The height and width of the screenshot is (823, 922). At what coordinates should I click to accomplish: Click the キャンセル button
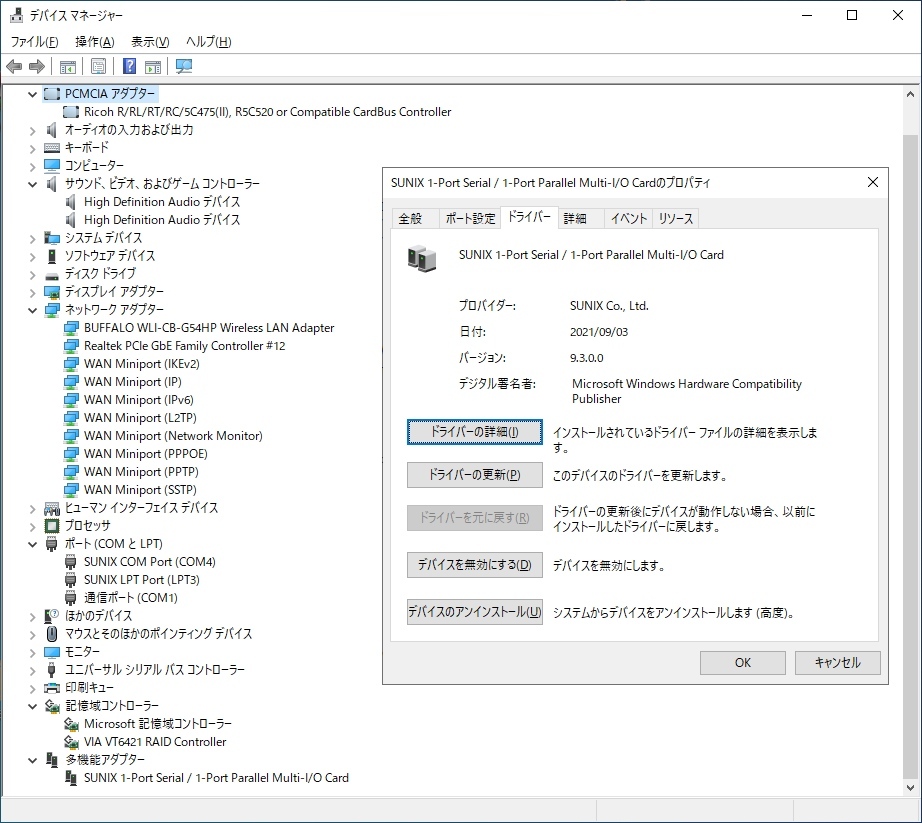tap(837, 663)
